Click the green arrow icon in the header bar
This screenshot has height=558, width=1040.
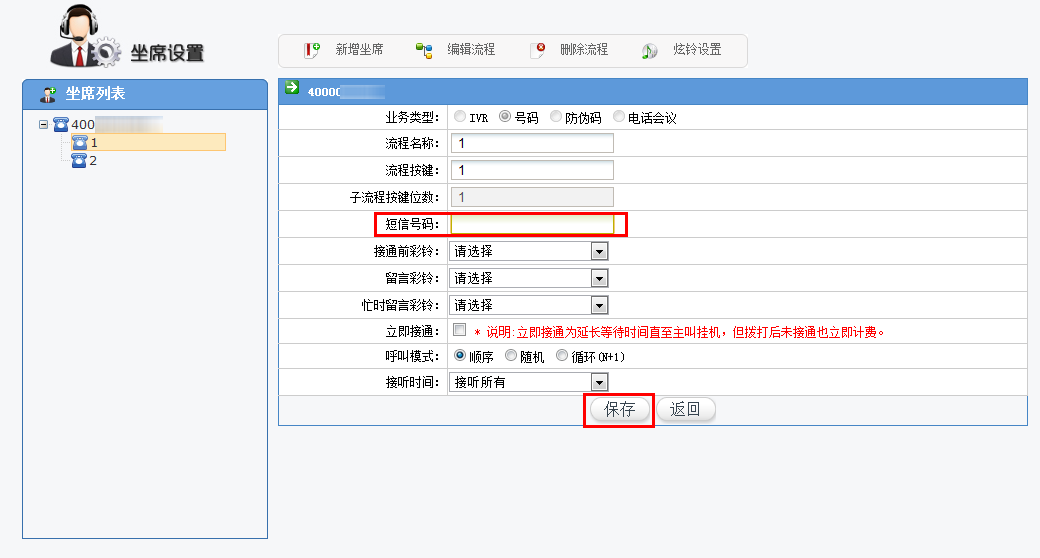(292, 88)
